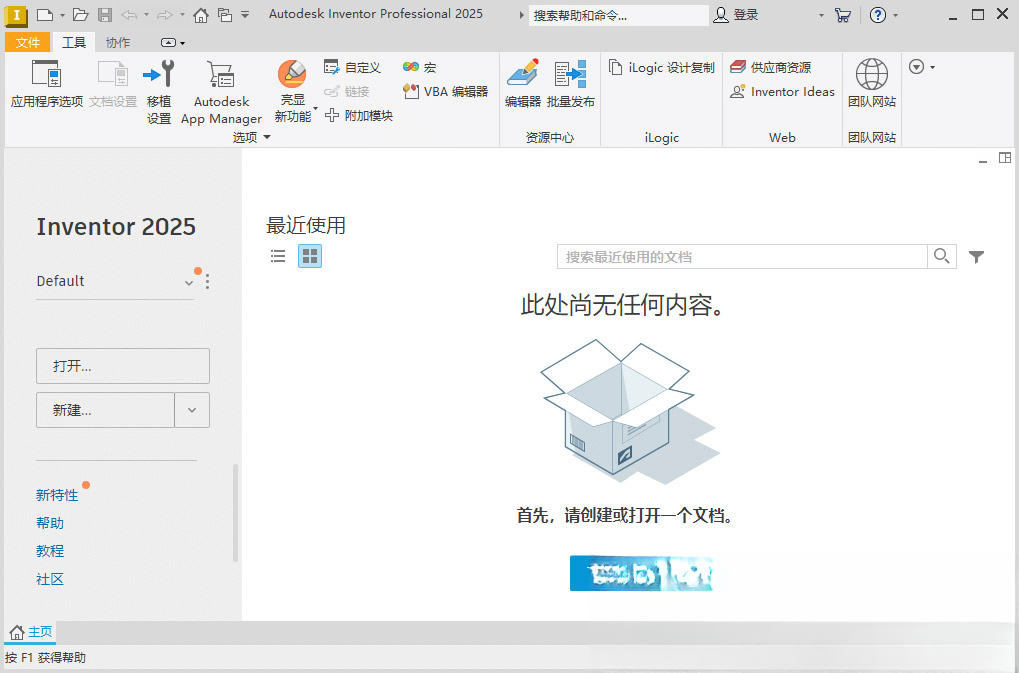
Task: Click the search magnifier for recent documents
Action: pyautogui.click(x=942, y=256)
